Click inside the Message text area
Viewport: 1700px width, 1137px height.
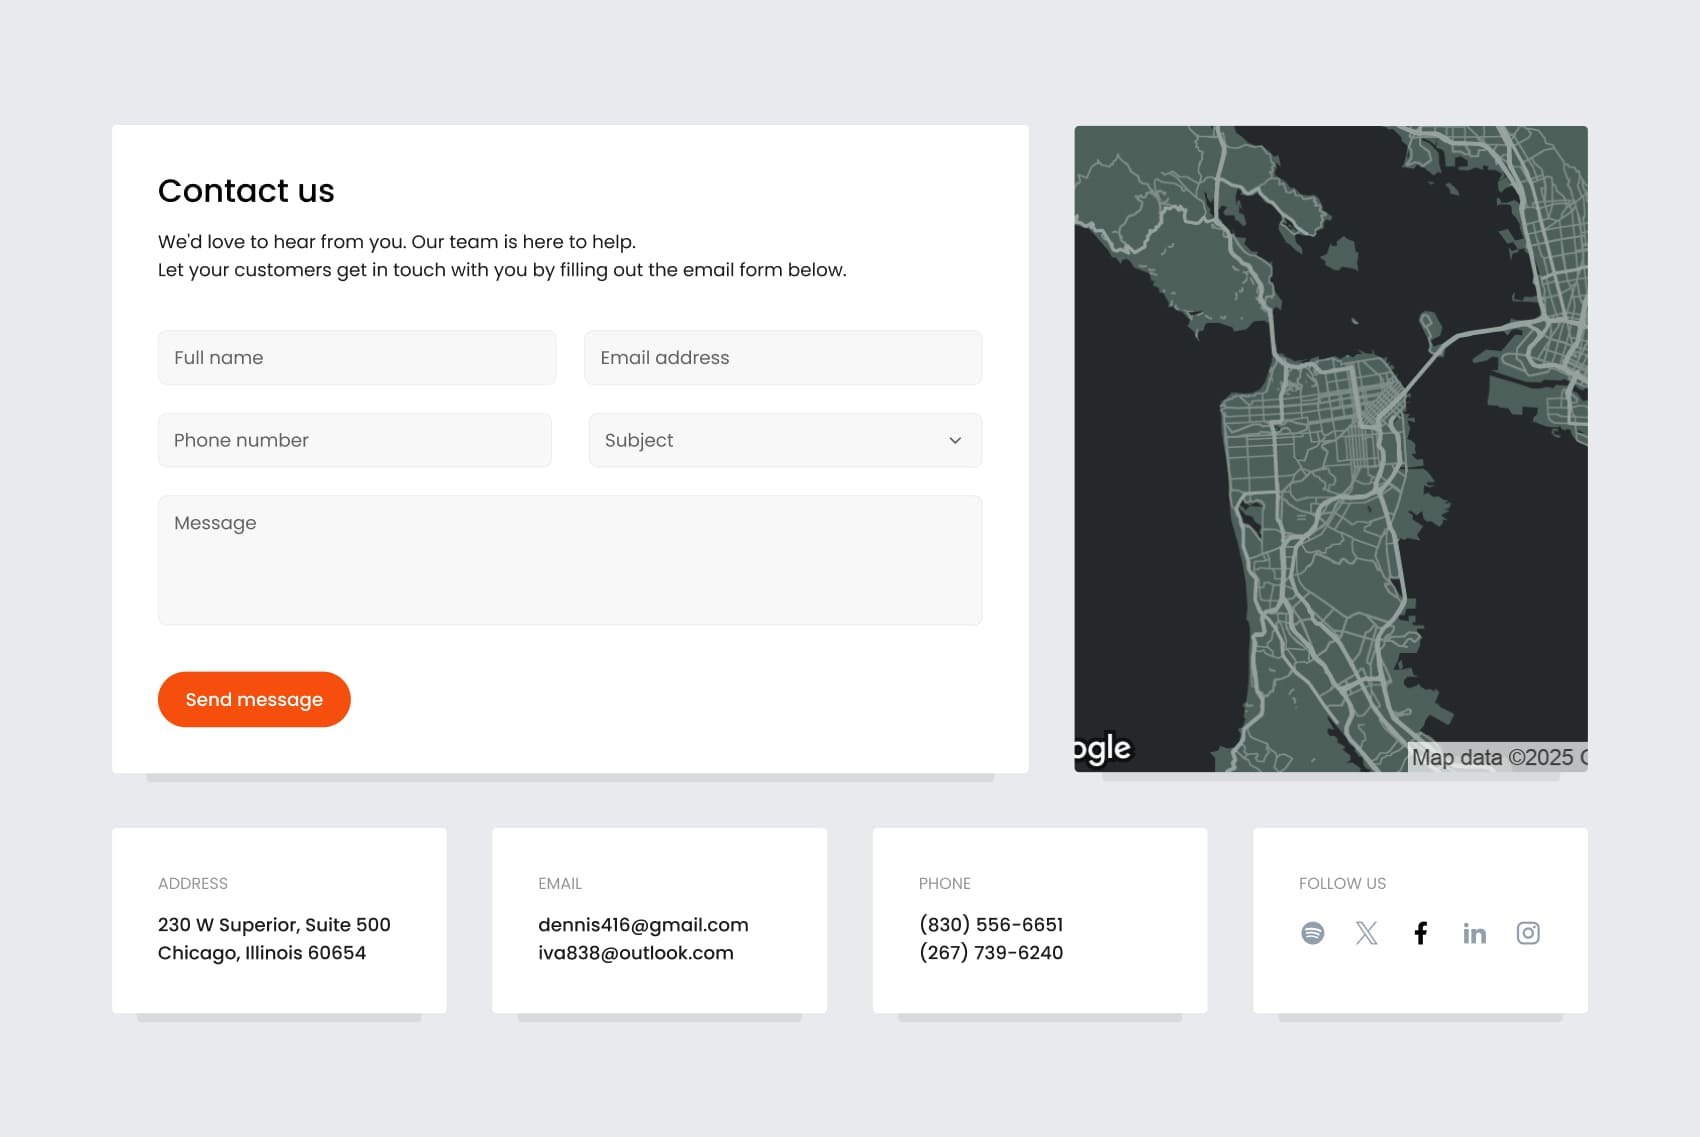pos(569,560)
